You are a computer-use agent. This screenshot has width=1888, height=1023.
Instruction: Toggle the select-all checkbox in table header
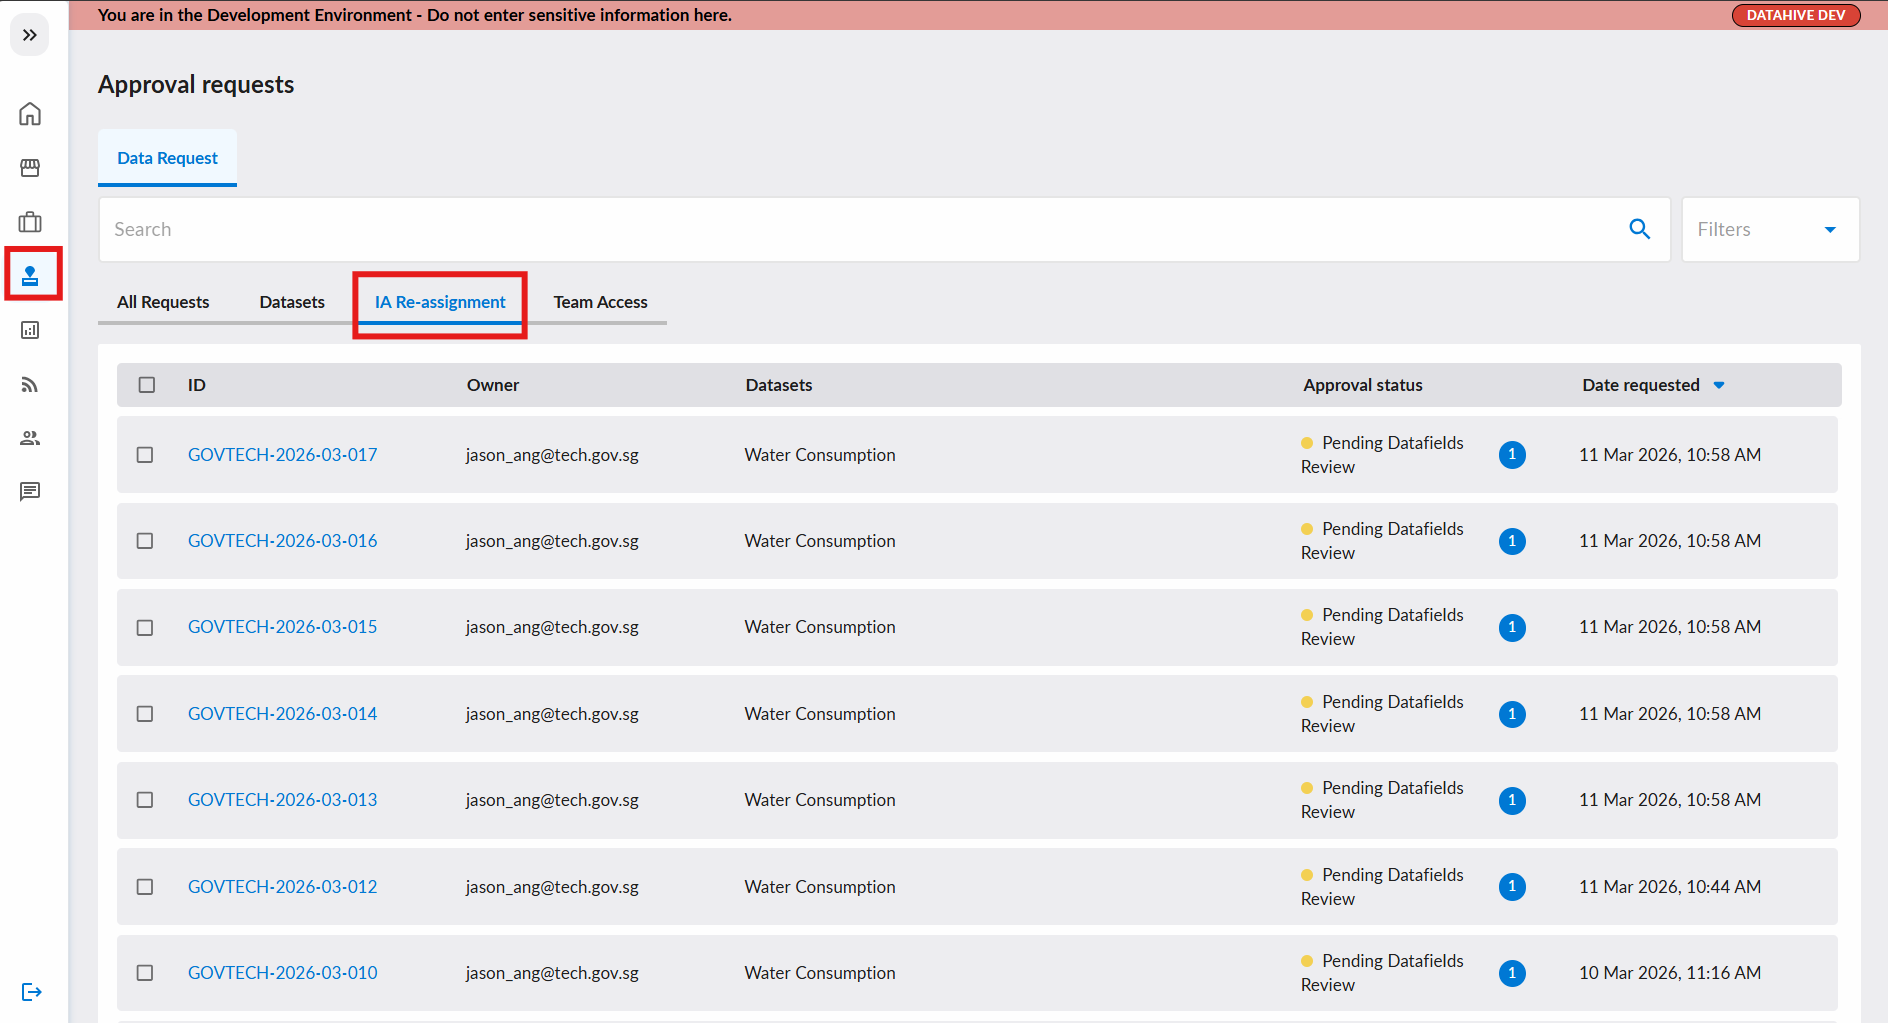tap(147, 385)
